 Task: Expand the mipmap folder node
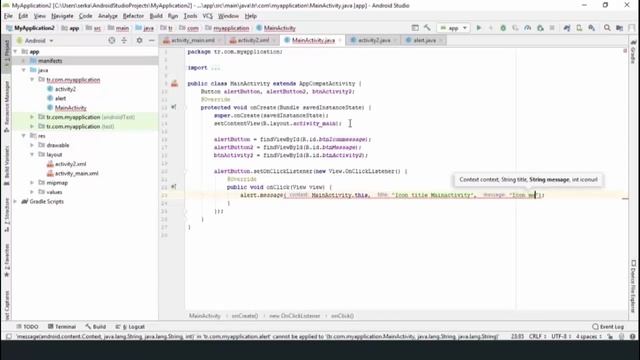click(x=32, y=183)
